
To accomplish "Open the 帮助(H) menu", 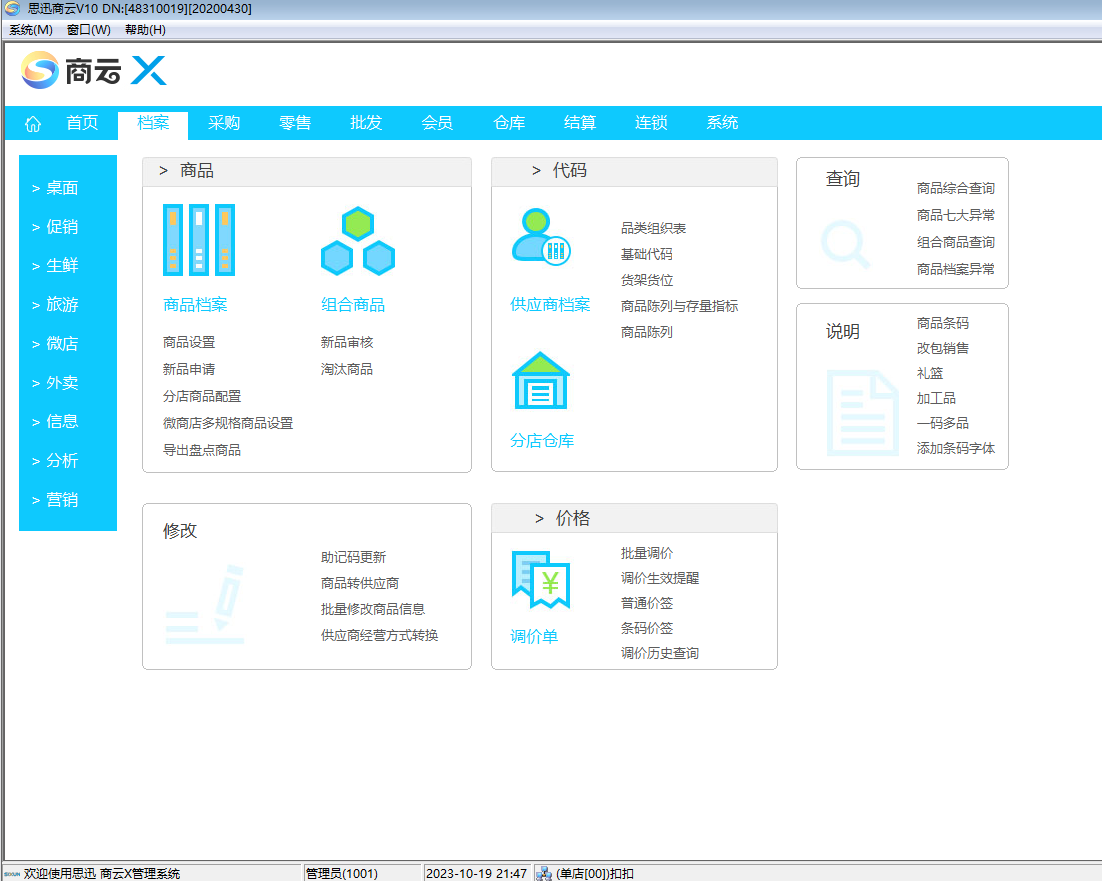I will (145, 30).
